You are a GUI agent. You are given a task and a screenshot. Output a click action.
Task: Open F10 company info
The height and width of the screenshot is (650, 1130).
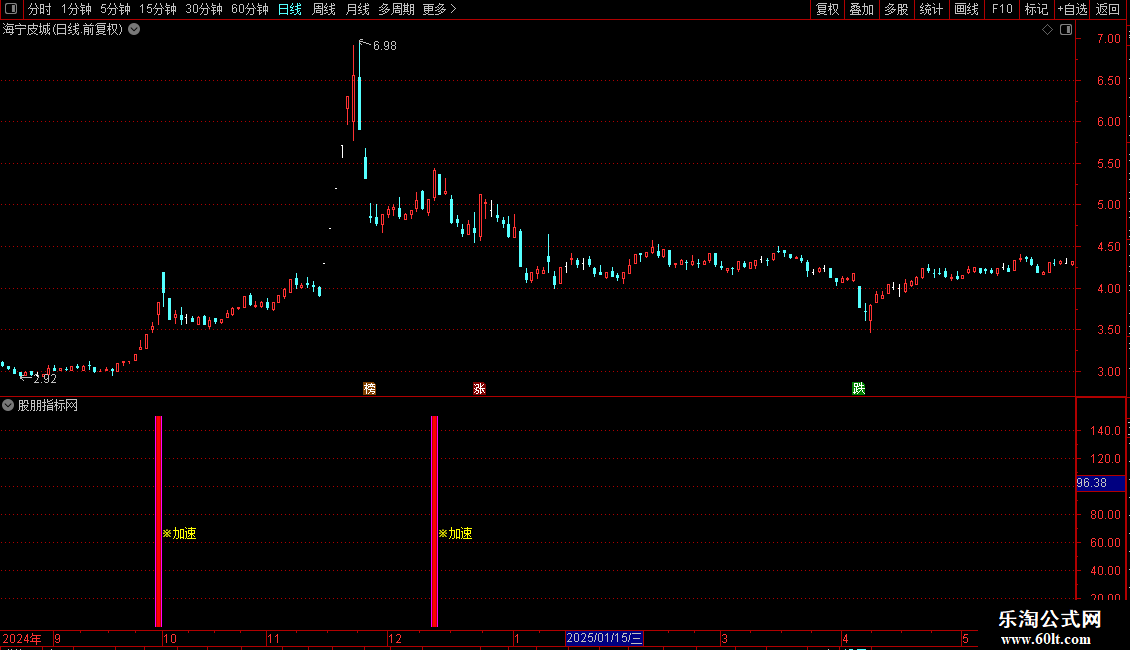coord(1002,9)
